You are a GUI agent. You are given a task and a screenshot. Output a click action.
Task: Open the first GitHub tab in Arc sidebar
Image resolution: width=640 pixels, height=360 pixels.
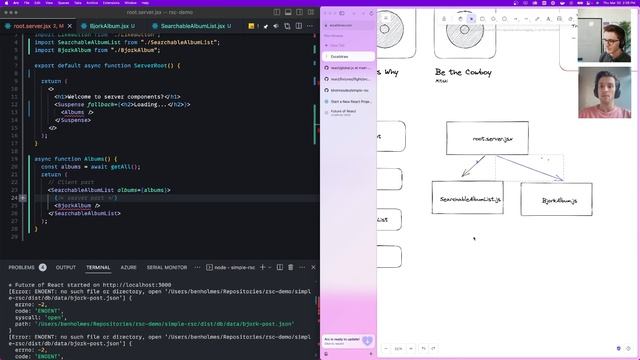coord(349,68)
